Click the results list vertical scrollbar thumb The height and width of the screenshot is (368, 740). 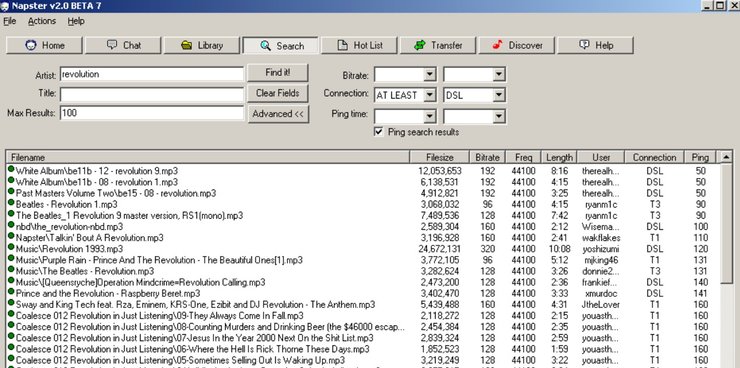coord(727,224)
